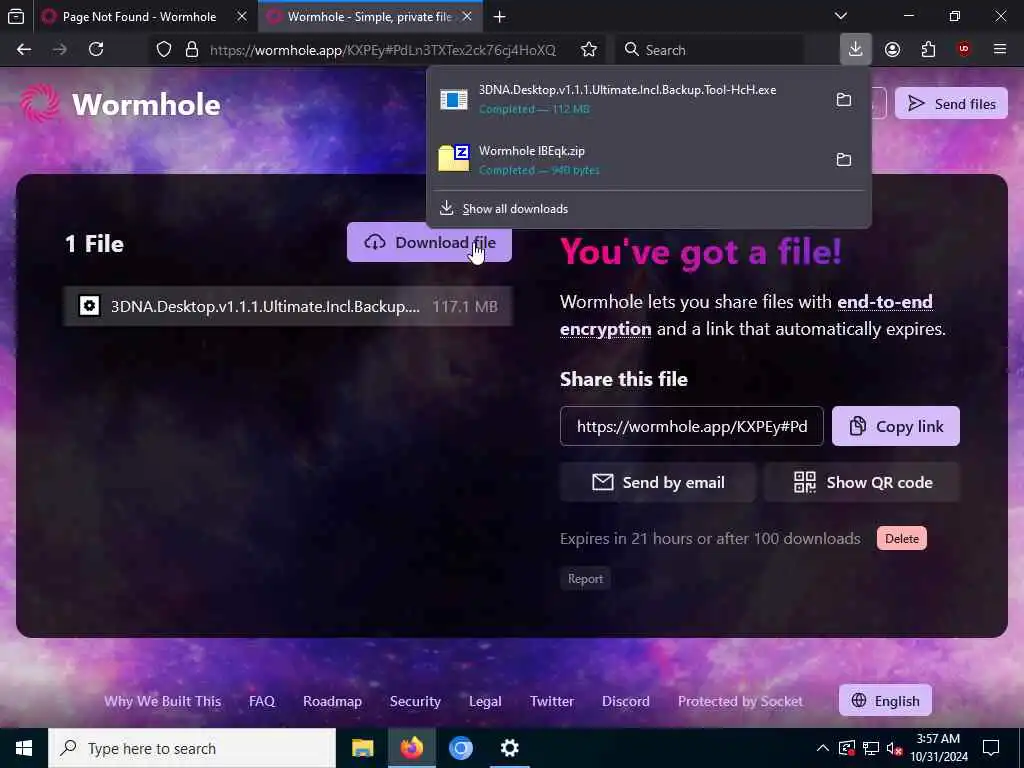The height and width of the screenshot is (768, 1024).
Task: Bookmark this page with the star
Action: 588,50
